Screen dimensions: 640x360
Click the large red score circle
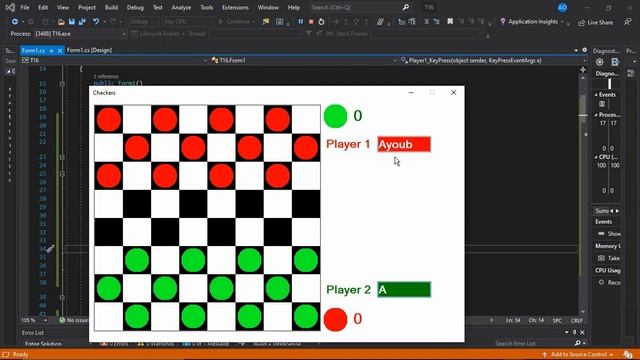[x=335, y=319]
